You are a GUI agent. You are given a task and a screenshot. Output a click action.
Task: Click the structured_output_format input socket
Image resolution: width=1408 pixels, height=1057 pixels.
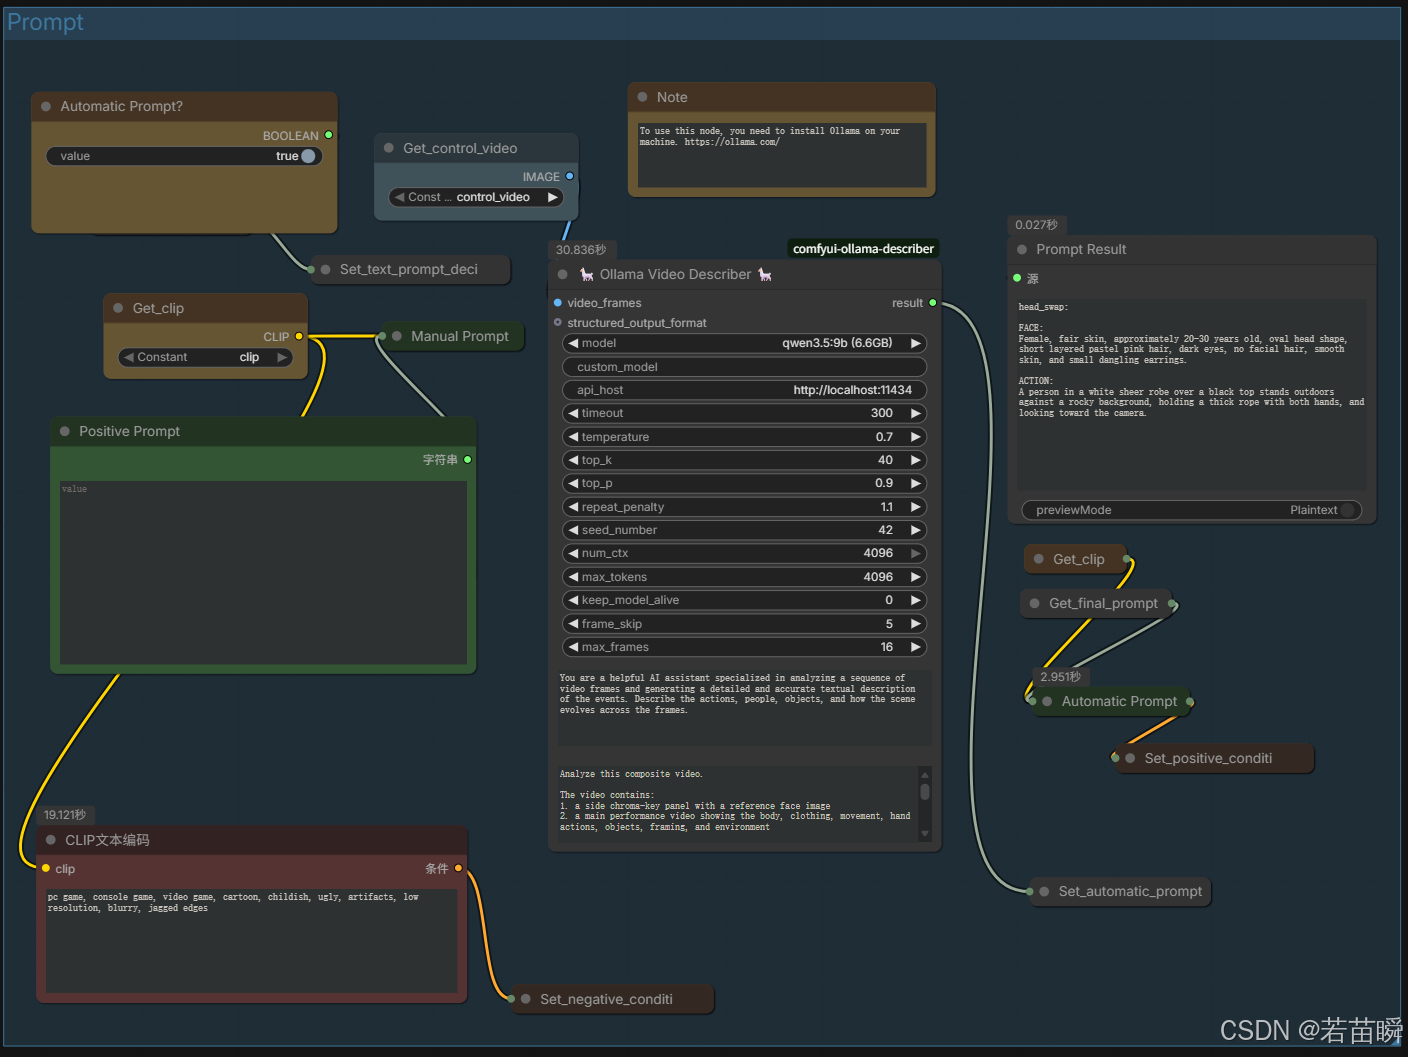point(558,322)
